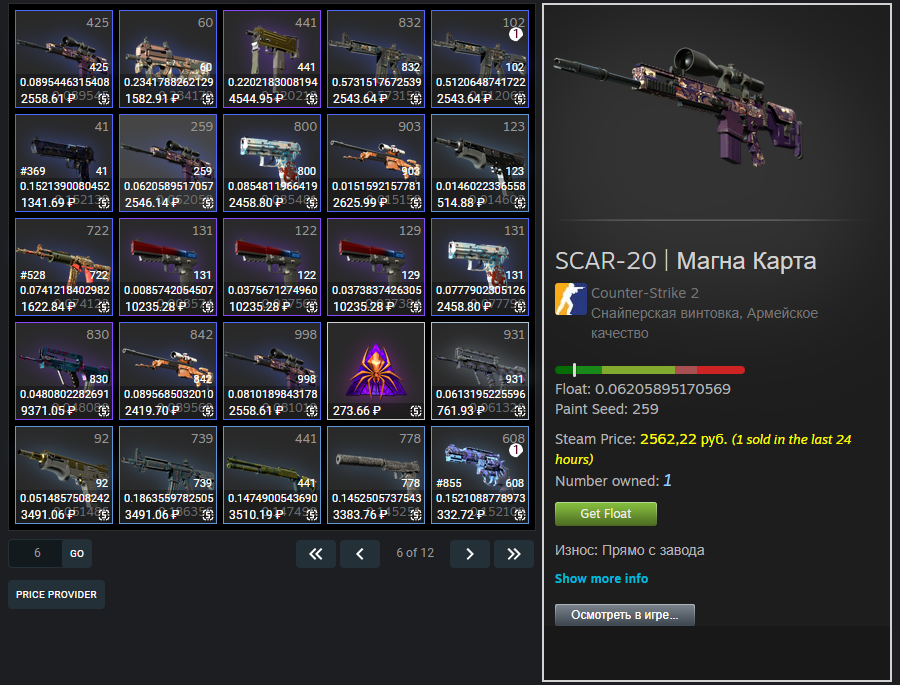Viewport: 900px width, 685px height.
Task: Select the MAC-10 item priced 4544.95
Action: pos(272,59)
